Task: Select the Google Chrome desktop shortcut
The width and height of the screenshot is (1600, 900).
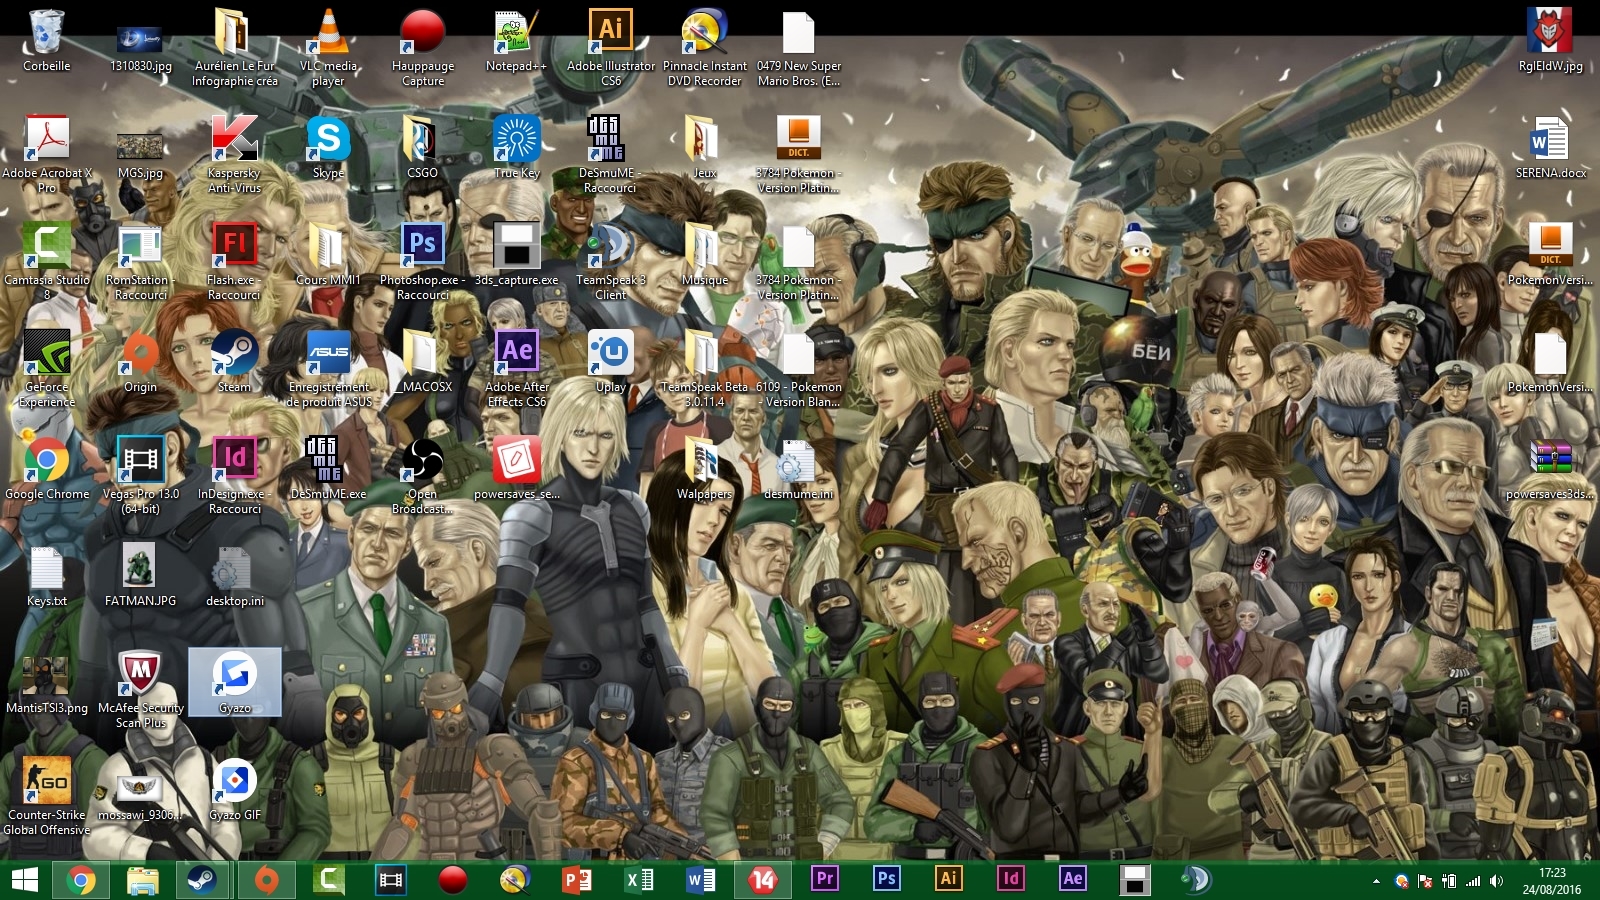Action: point(47,468)
